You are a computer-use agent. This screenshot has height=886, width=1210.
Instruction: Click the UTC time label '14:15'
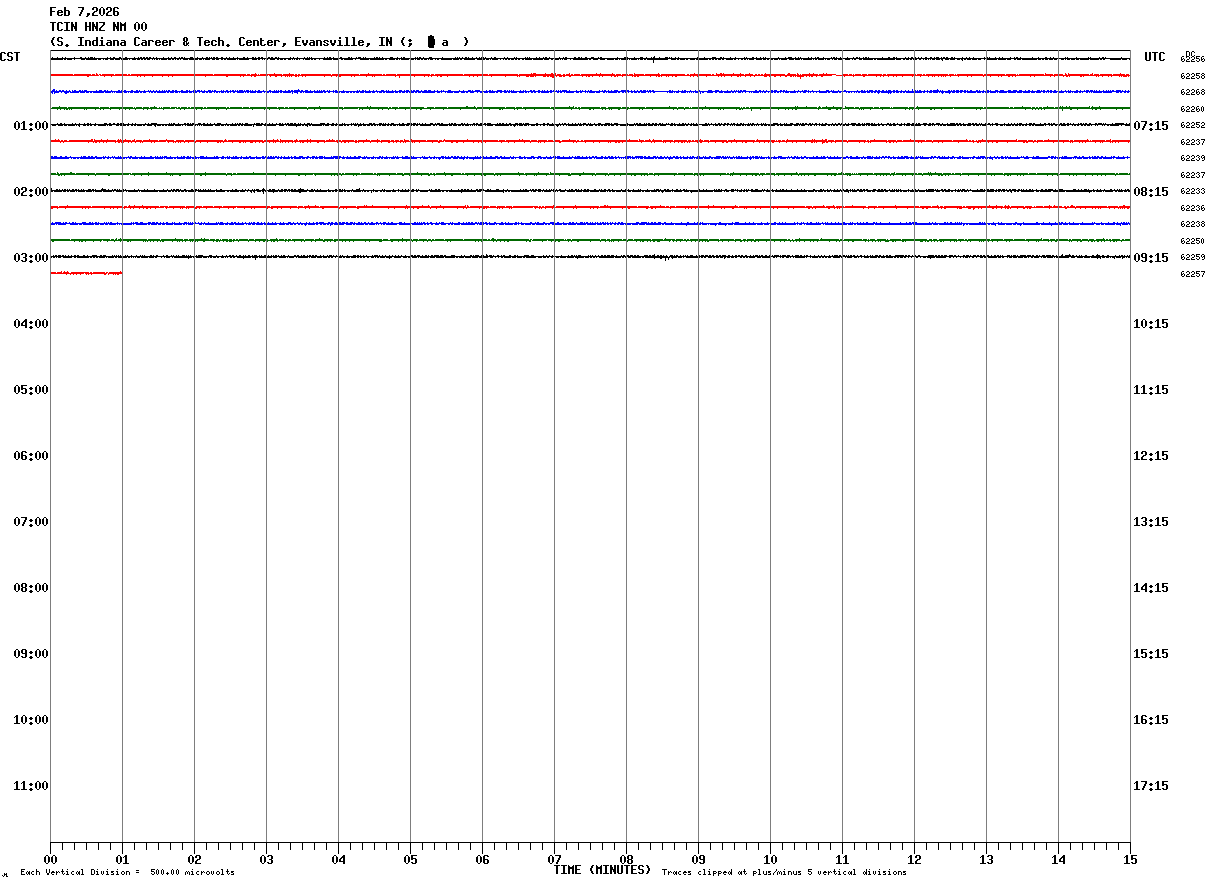(1151, 588)
